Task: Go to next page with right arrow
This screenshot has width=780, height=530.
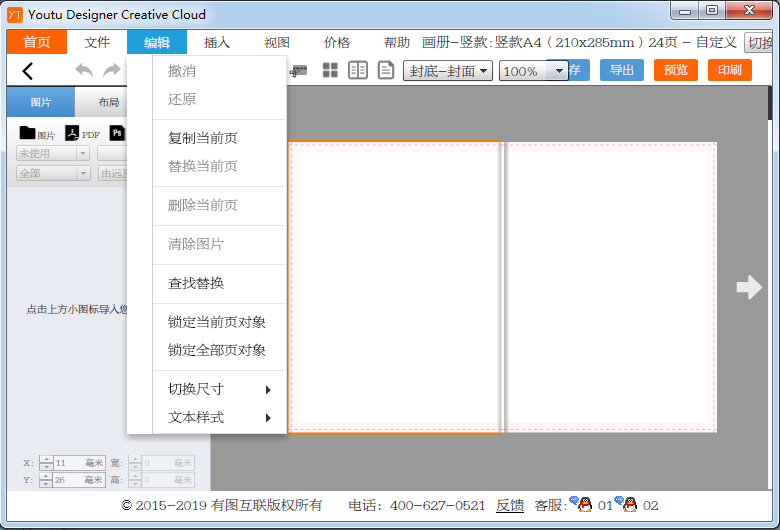Action: (x=748, y=288)
